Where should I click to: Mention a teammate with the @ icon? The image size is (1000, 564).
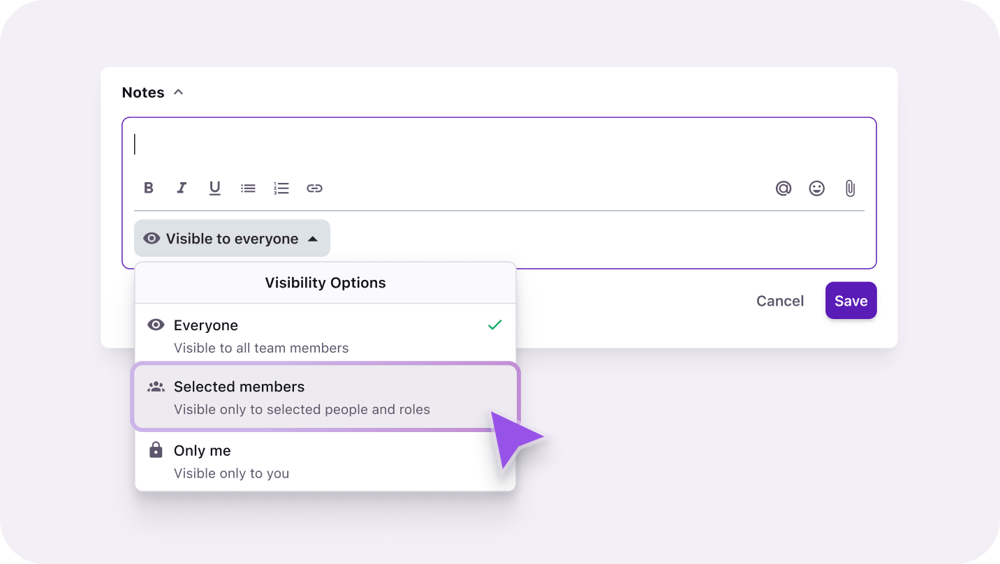click(x=784, y=188)
